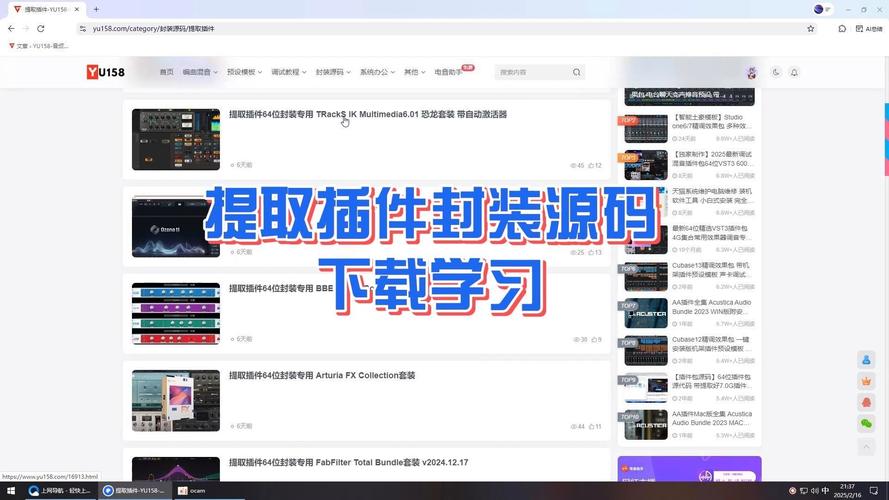
Task: Open the notifications bell
Action: 794,72
